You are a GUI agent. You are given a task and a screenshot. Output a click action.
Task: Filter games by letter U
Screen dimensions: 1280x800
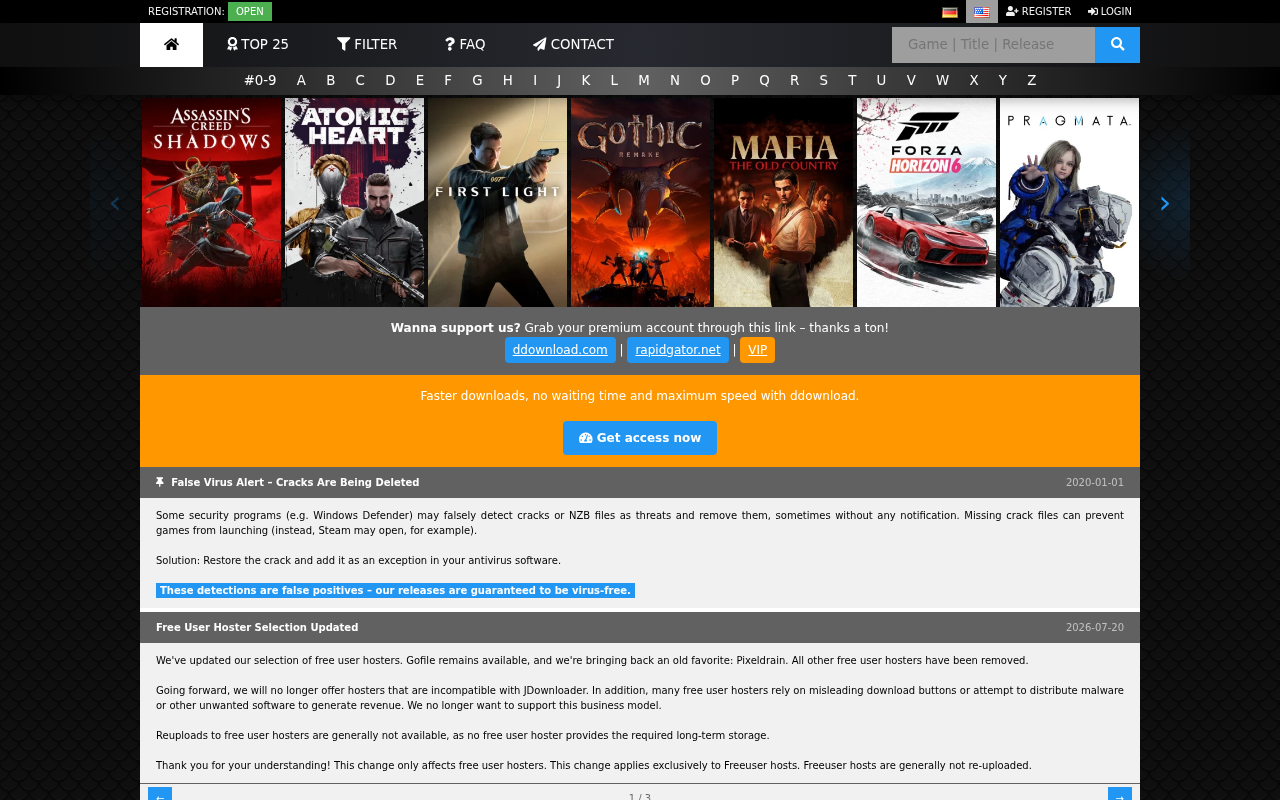point(881,81)
